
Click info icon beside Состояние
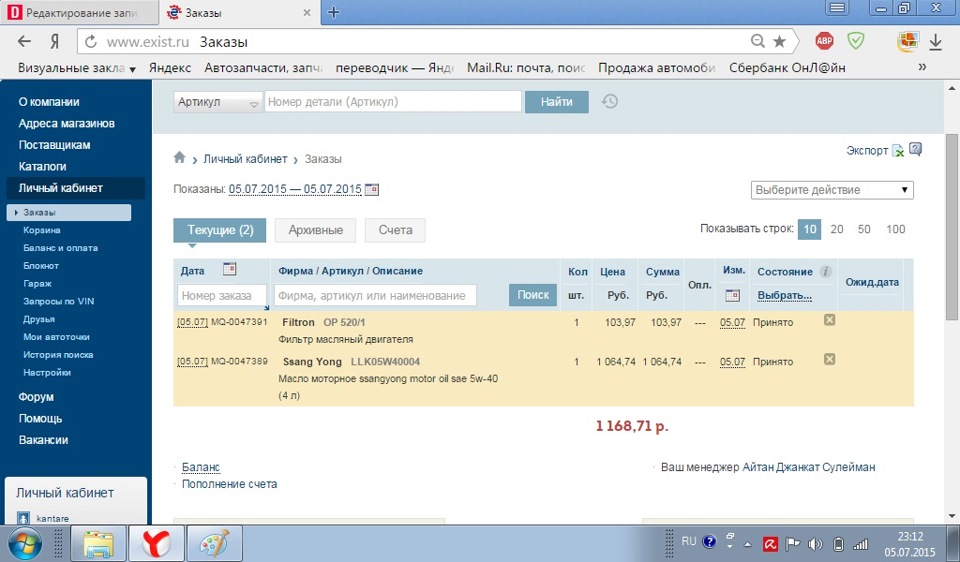point(825,271)
